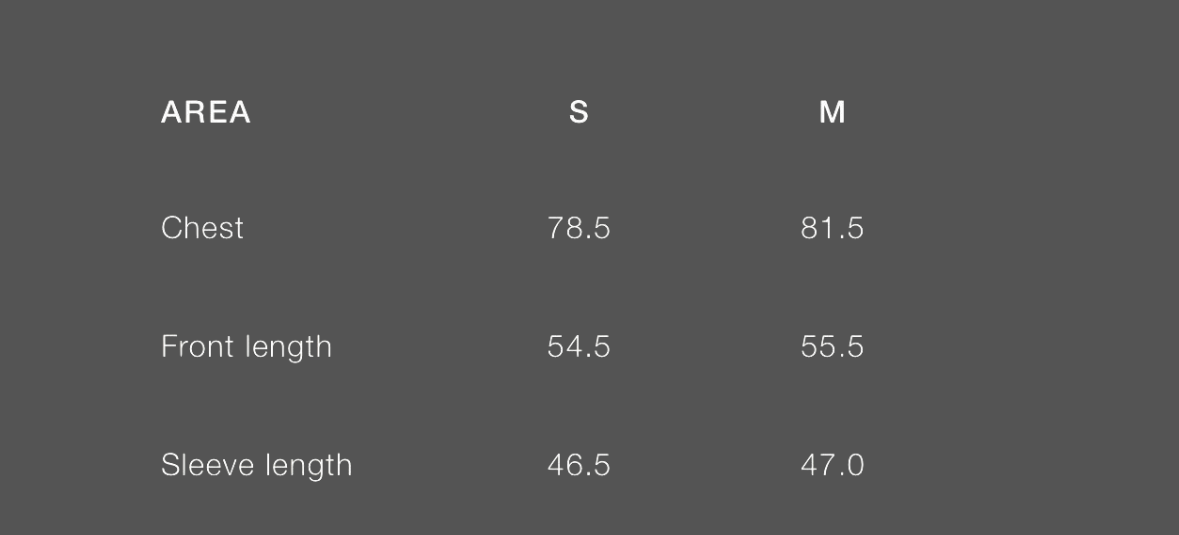
Task: Click the 54.5 front length value
Action: [578, 347]
